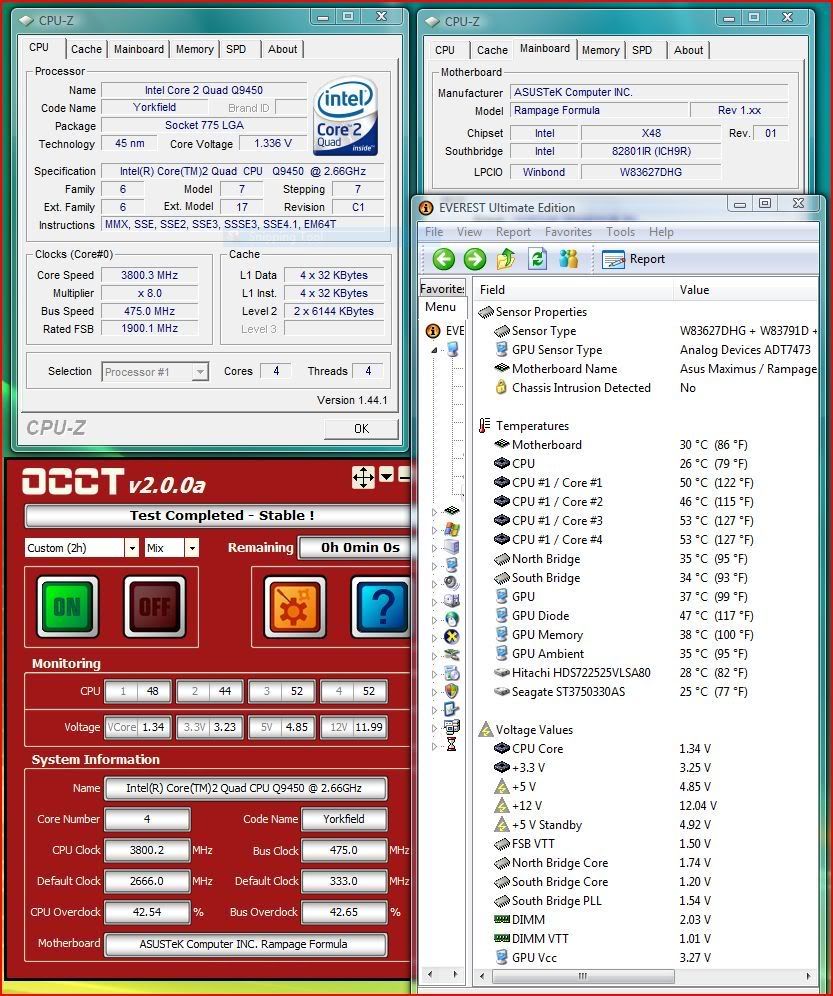
Task: Expand the Windows flag node in tree
Action: [435, 529]
